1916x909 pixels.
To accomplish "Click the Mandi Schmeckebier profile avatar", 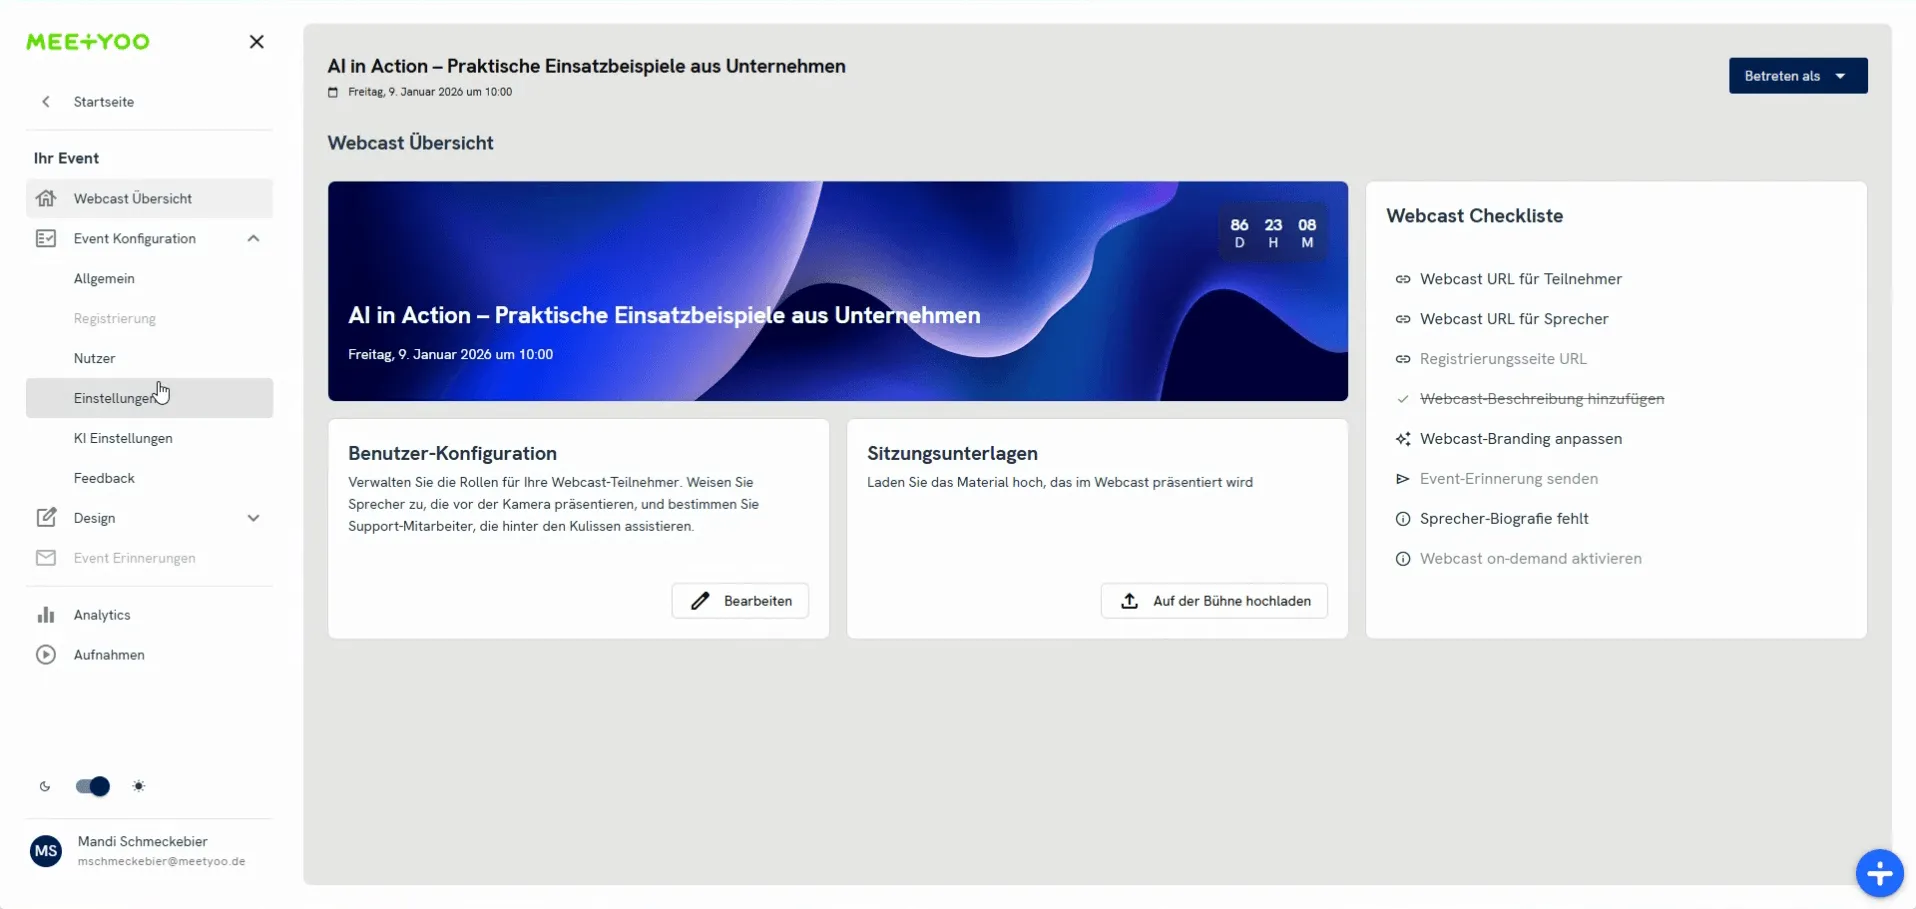I will pos(45,850).
